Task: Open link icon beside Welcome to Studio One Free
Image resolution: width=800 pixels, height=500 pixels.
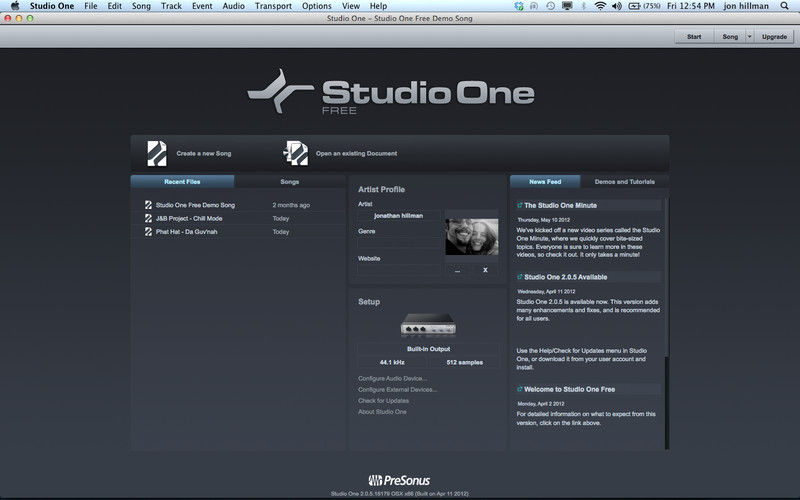Action: coord(519,389)
